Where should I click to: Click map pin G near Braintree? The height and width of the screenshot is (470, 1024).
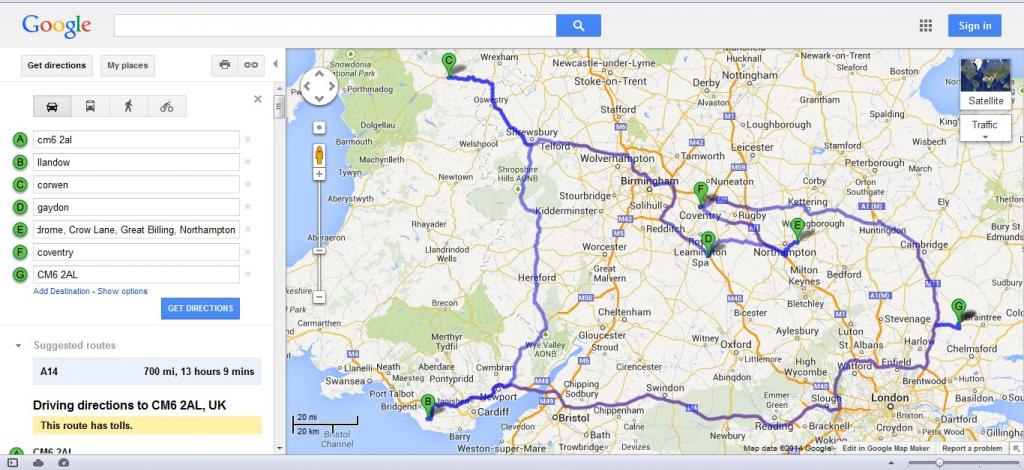click(958, 311)
